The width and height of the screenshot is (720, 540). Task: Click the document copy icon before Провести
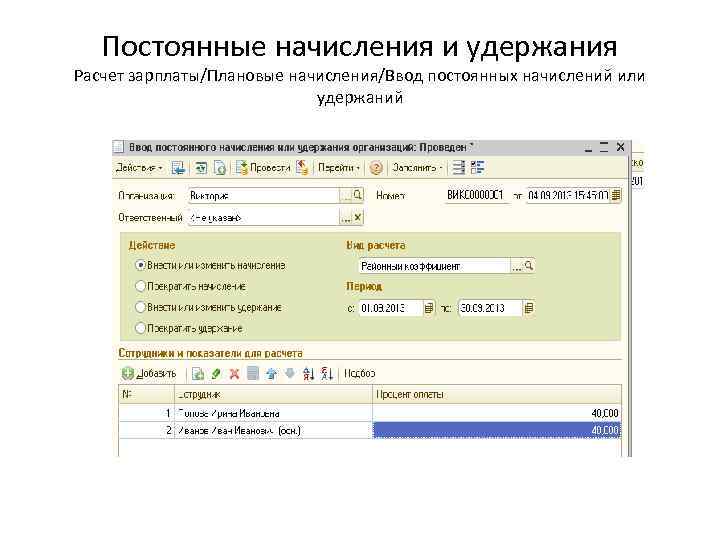click(219, 168)
